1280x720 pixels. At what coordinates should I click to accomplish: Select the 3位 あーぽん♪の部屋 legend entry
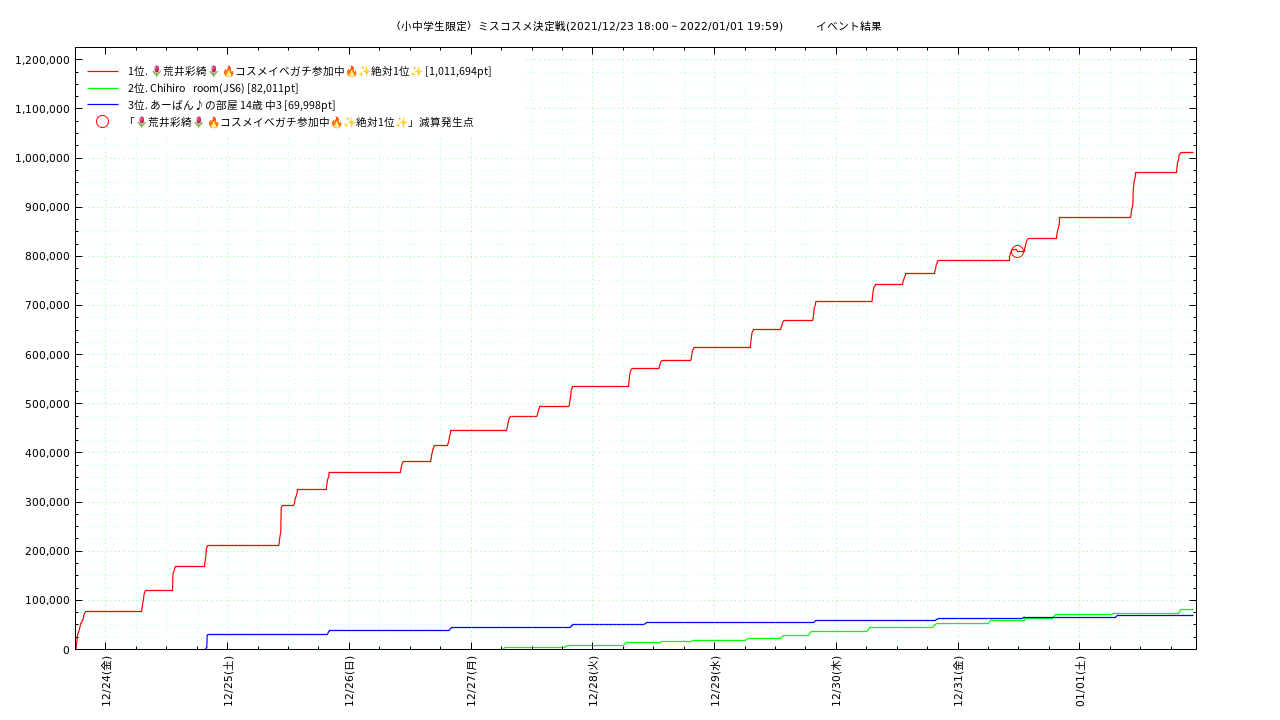[231, 105]
